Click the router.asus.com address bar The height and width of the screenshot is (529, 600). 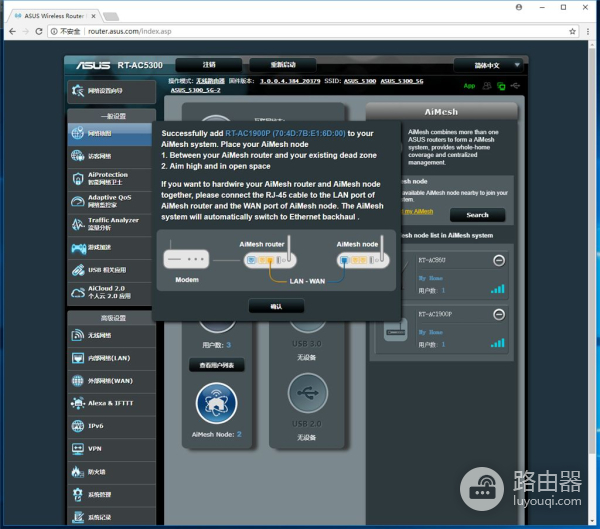click(300, 31)
